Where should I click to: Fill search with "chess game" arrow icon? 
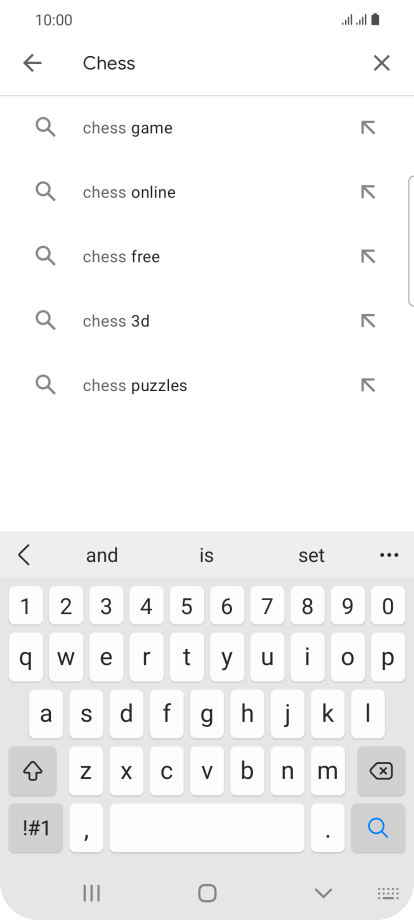pos(368,127)
